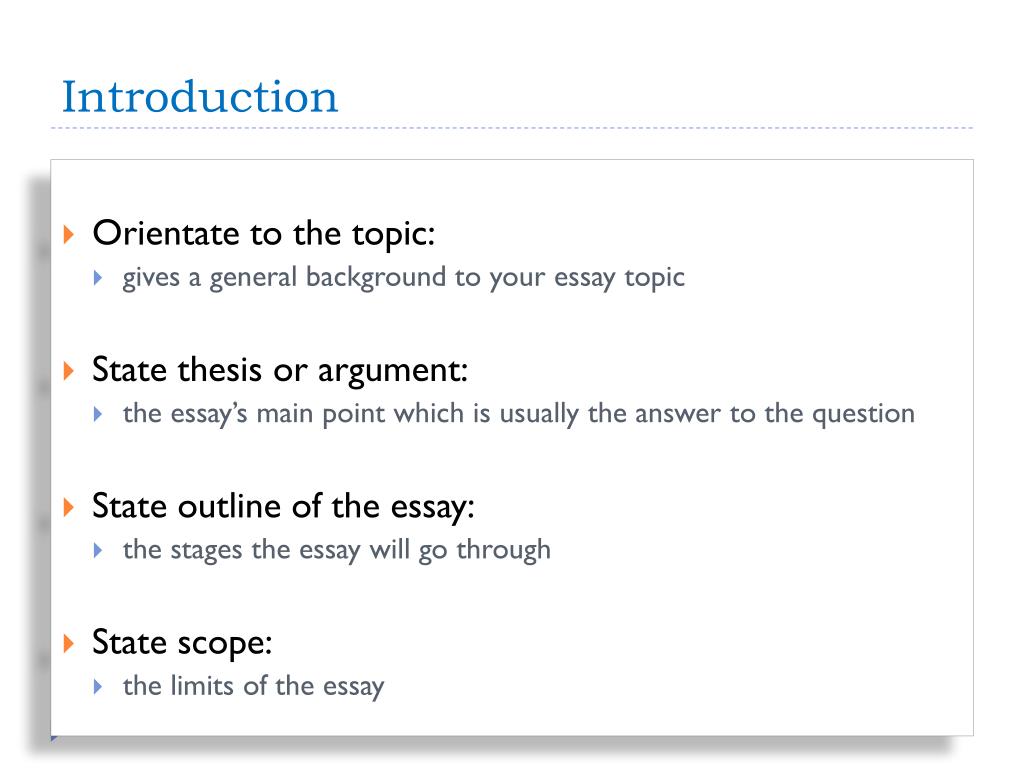The image size is (1024, 768).
Task: Click the word question in thesis sub-bullet
Action: point(863,415)
